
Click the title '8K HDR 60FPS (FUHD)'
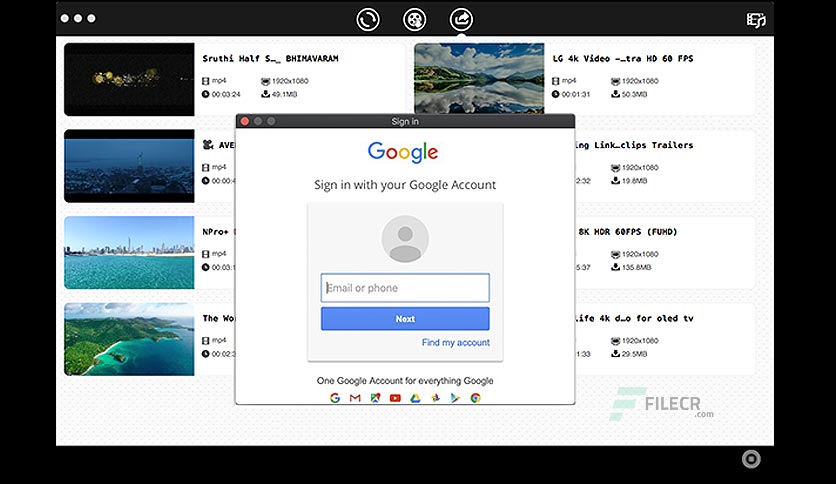coord(628,232)
